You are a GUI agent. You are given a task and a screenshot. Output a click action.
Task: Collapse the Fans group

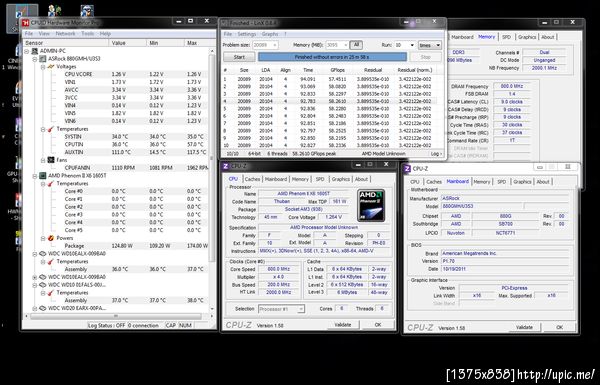pyautogui.click(x=43, y=160)
